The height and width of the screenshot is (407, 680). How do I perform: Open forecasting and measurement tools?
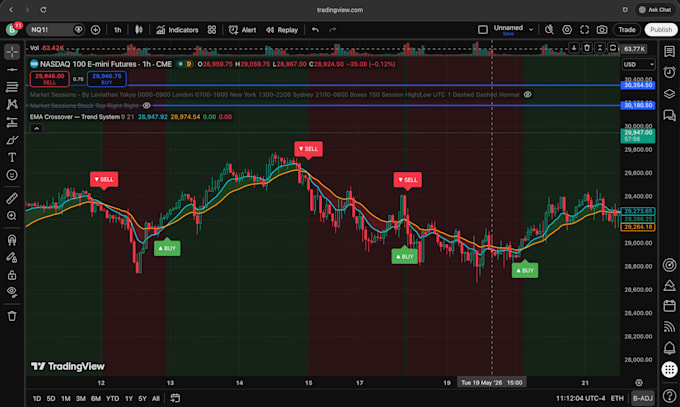[x=12, y=122]
